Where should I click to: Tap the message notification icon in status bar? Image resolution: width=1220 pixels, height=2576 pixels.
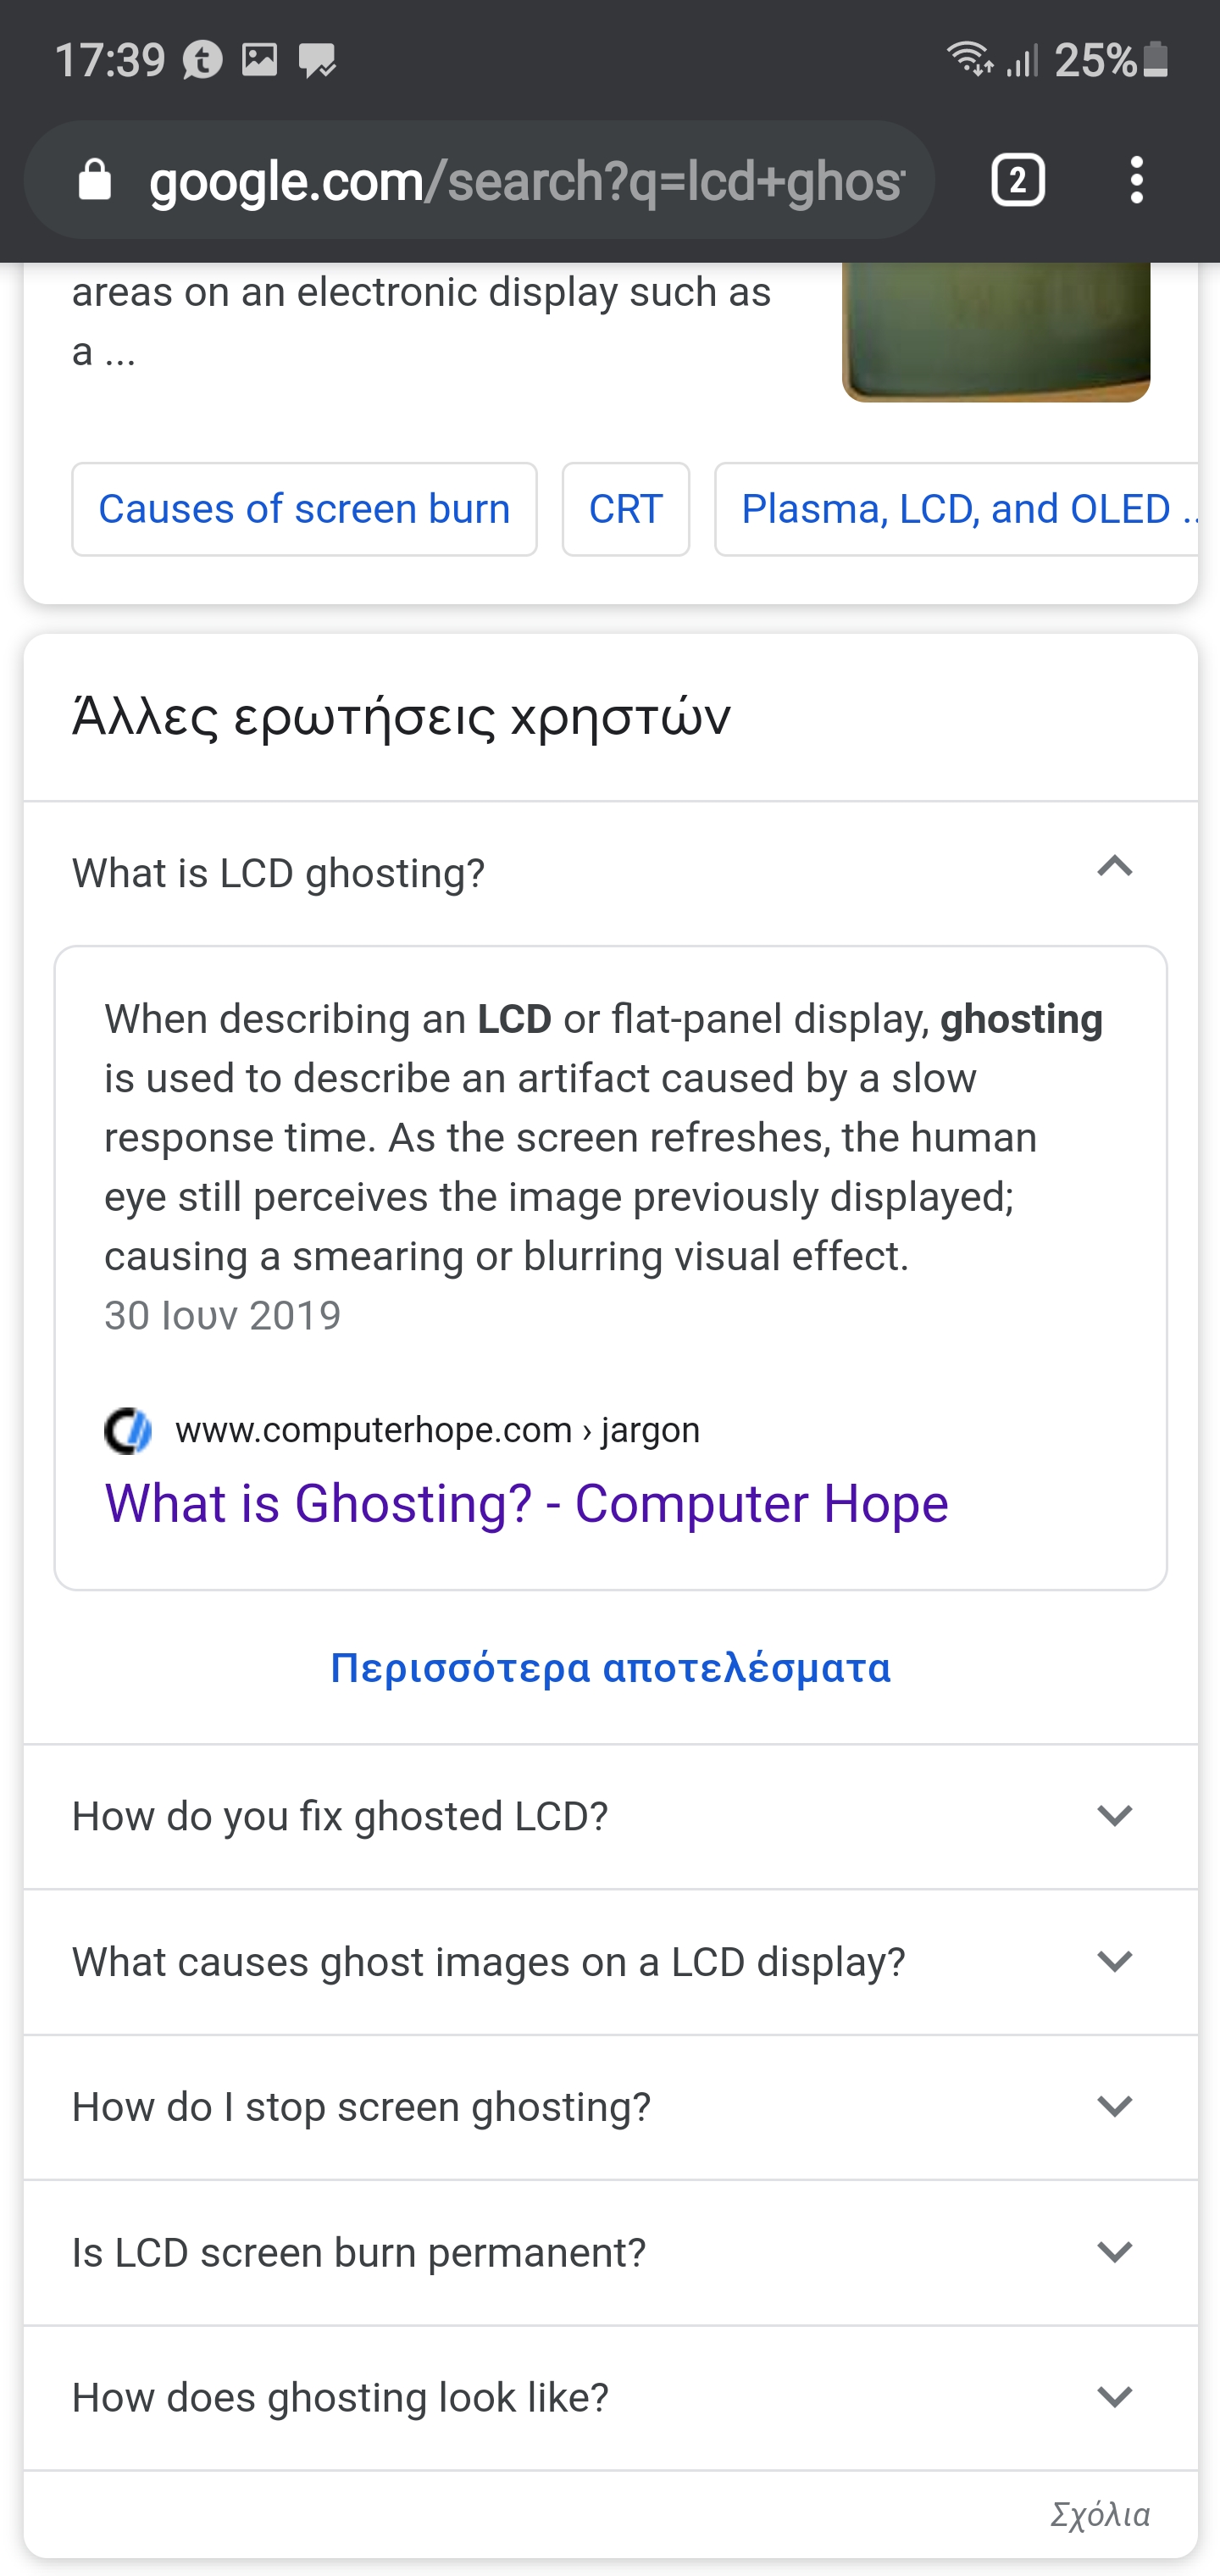318,61
